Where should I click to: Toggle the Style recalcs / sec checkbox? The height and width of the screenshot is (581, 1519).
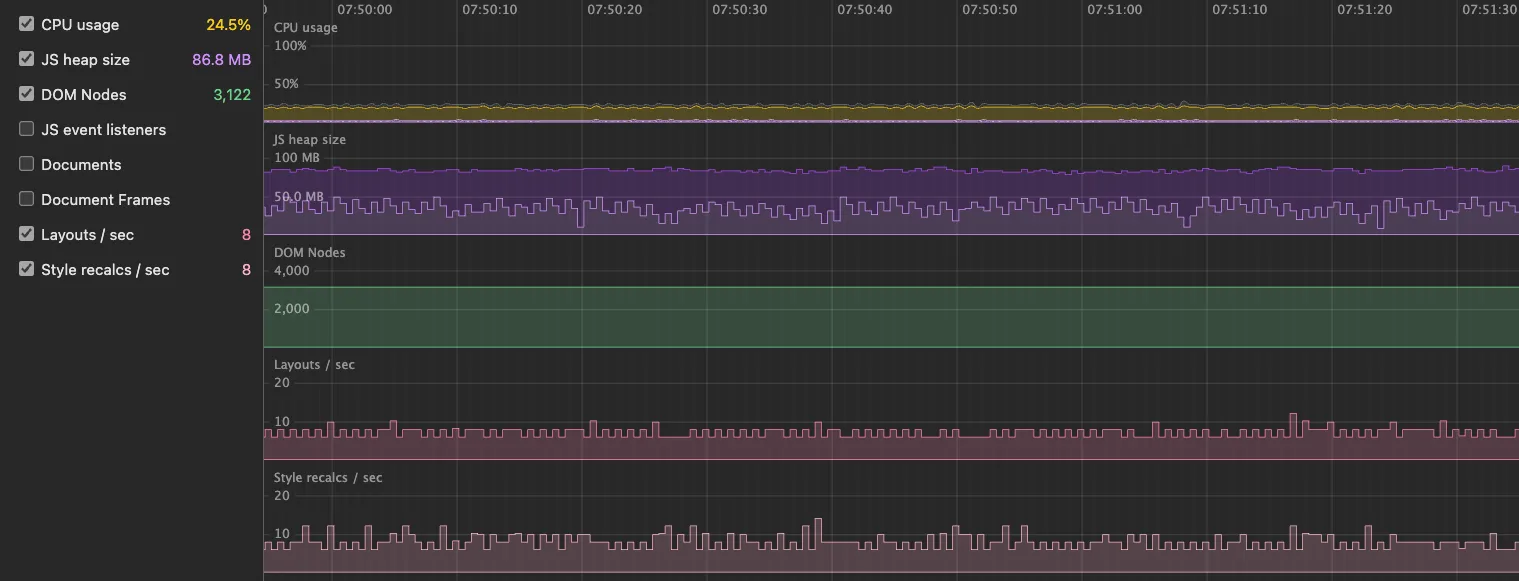pos(27,269)
